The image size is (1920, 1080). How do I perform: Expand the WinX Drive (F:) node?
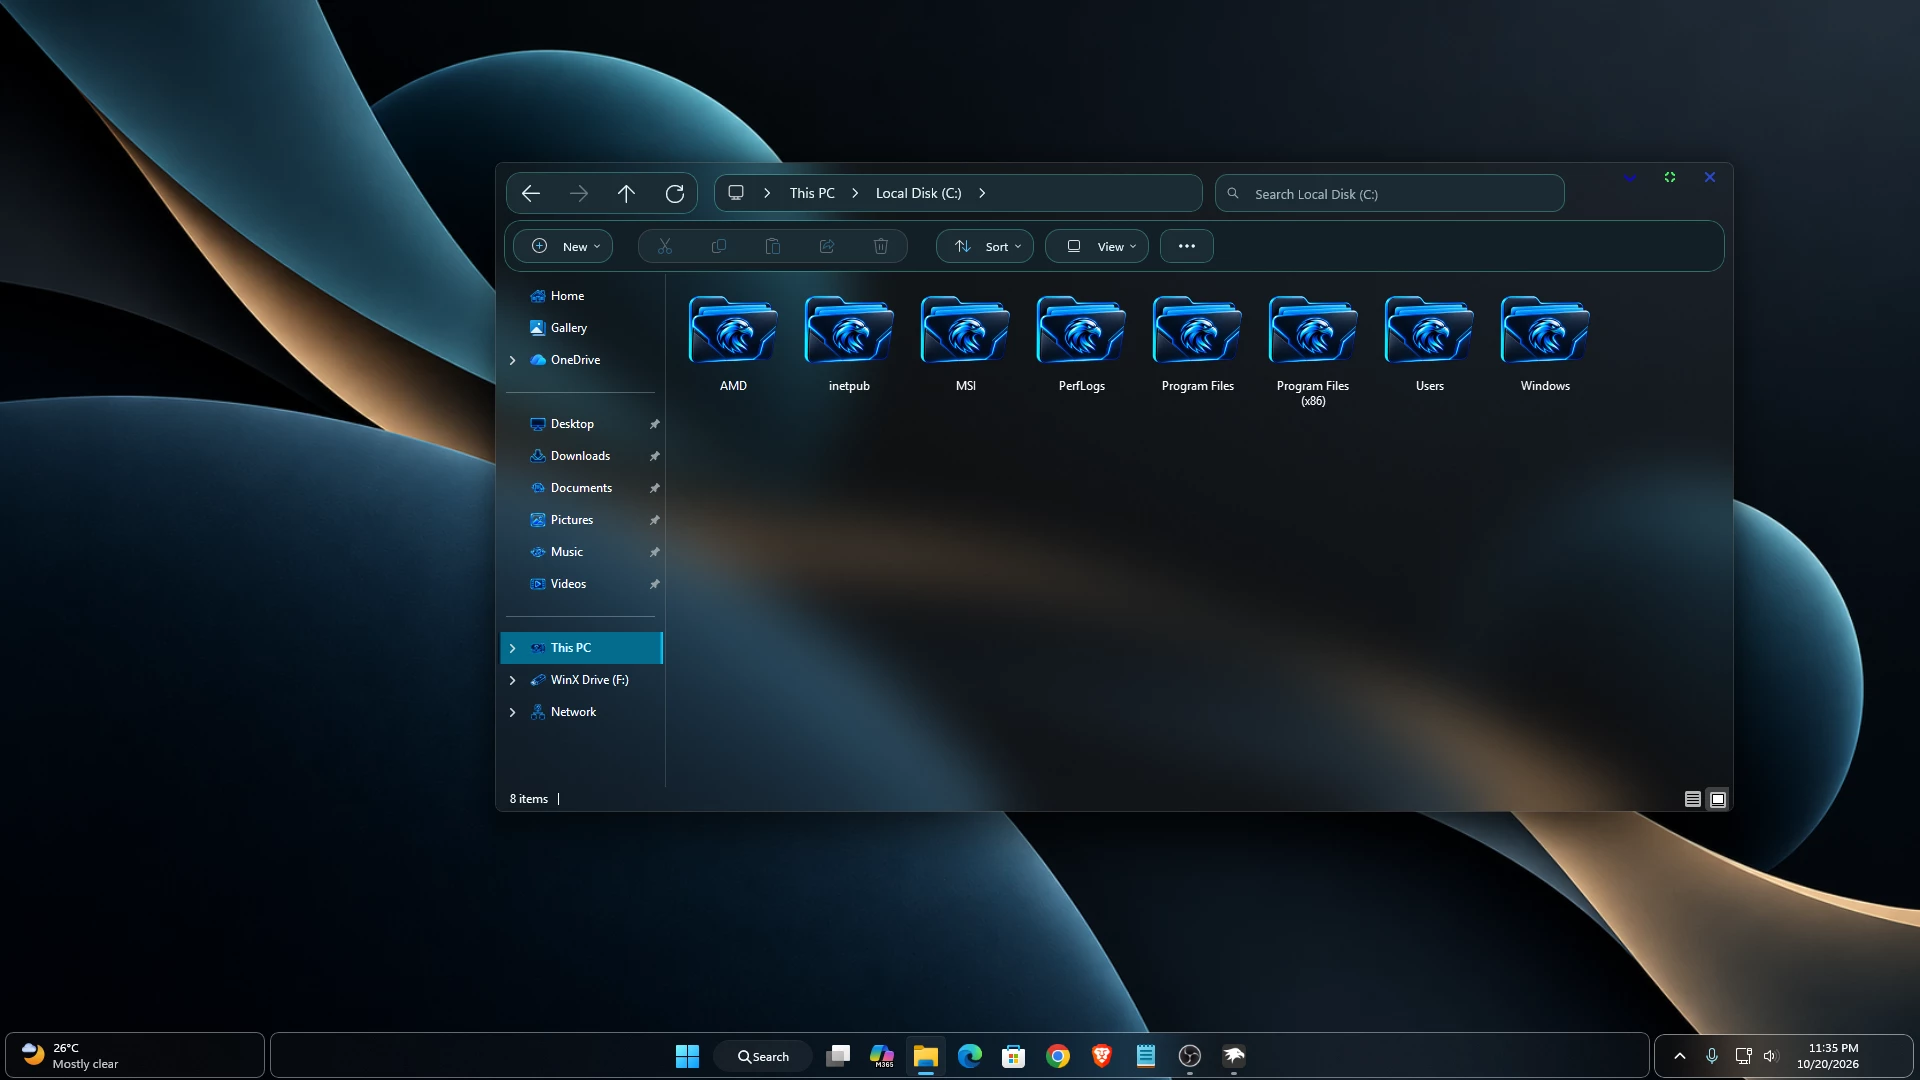pos(513,681)
